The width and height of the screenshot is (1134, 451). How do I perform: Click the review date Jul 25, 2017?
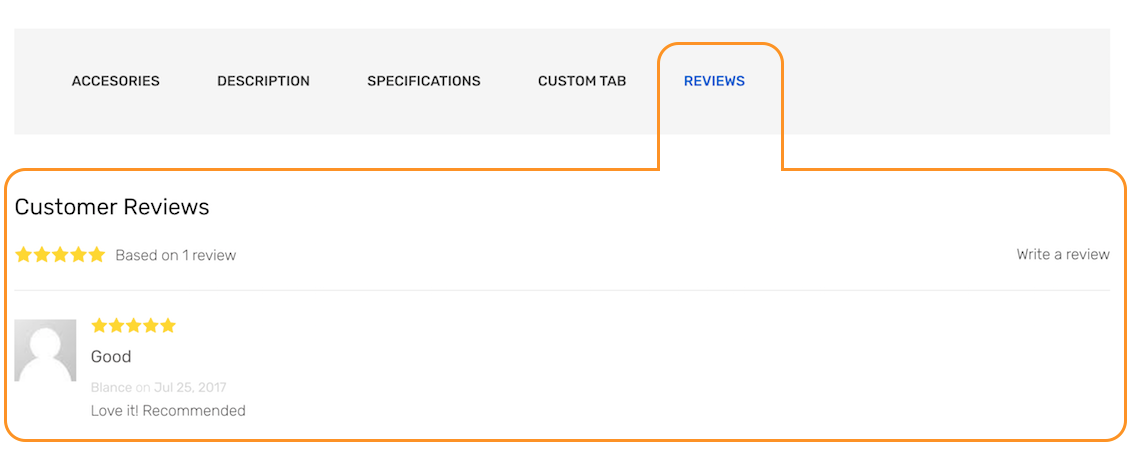point(190,387)
